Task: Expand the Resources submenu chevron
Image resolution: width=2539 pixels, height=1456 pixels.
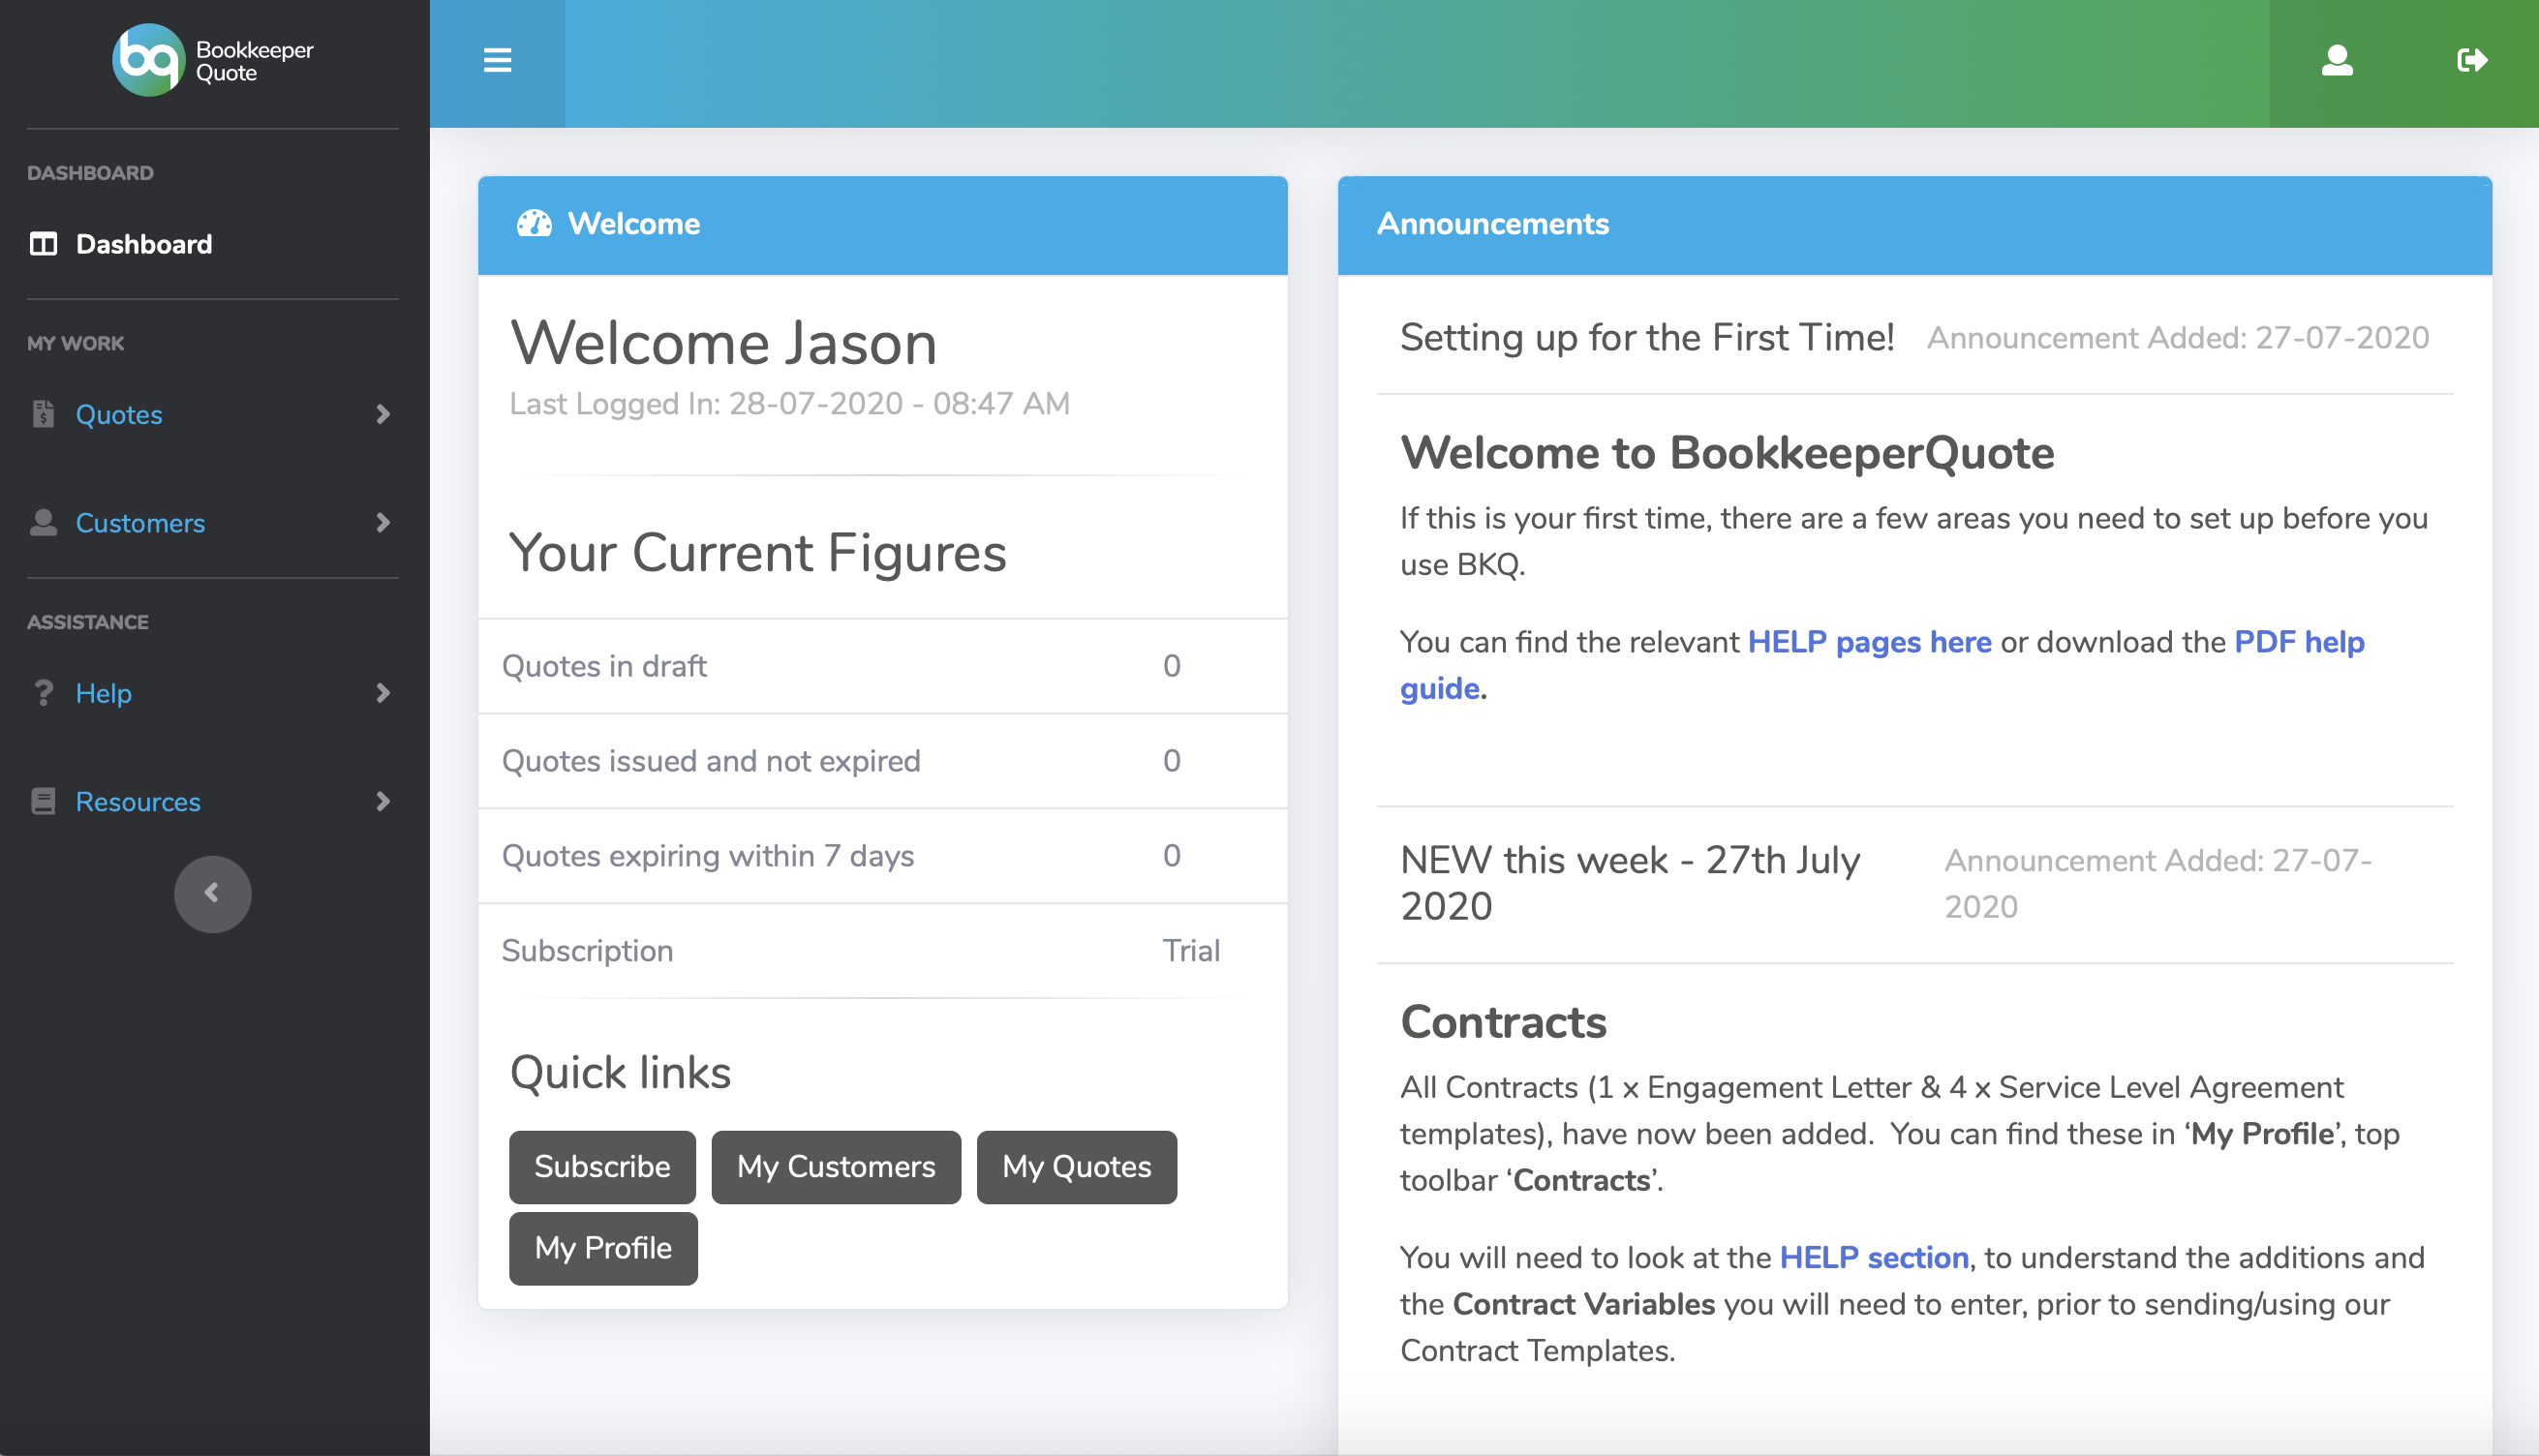Action: point(382,802)
